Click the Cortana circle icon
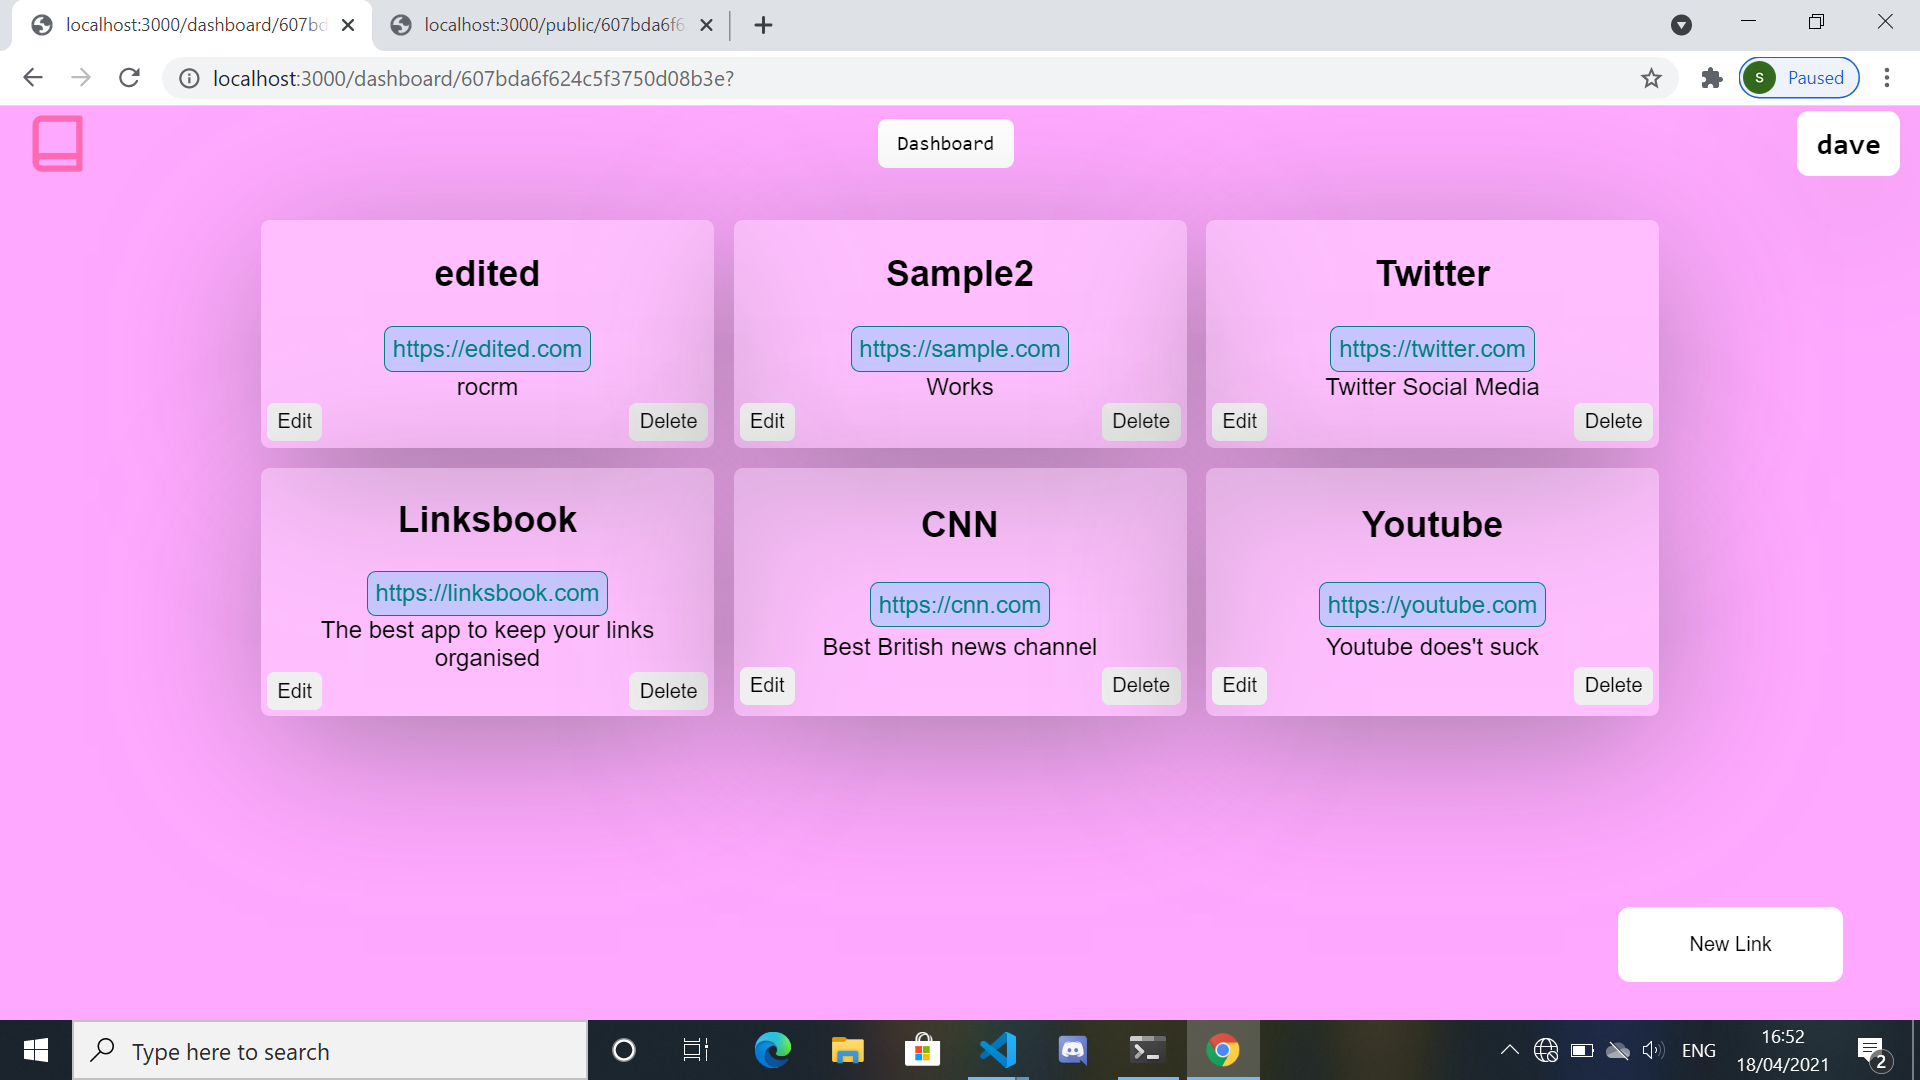Image resolution: width=1920 pixels, height=1080 pixels. [624, 1050]
